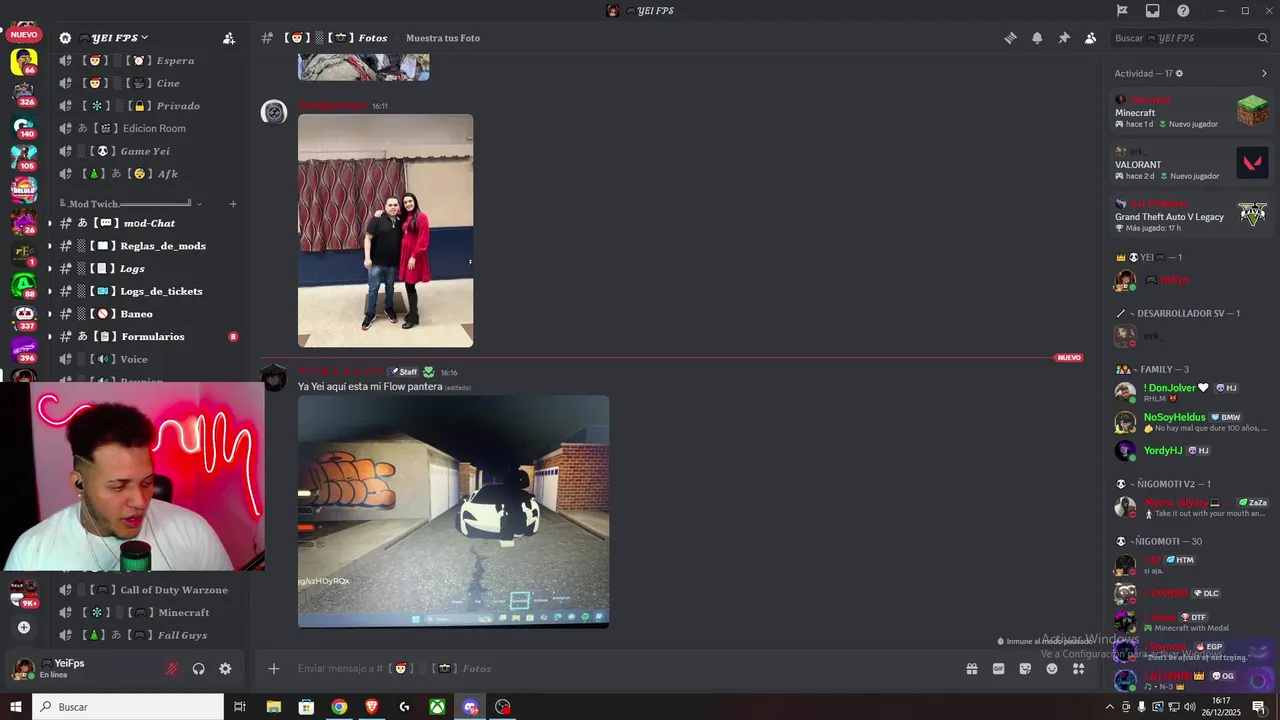Open Xbox app from taskbar

pyautogui.click(x=437, y=707)
